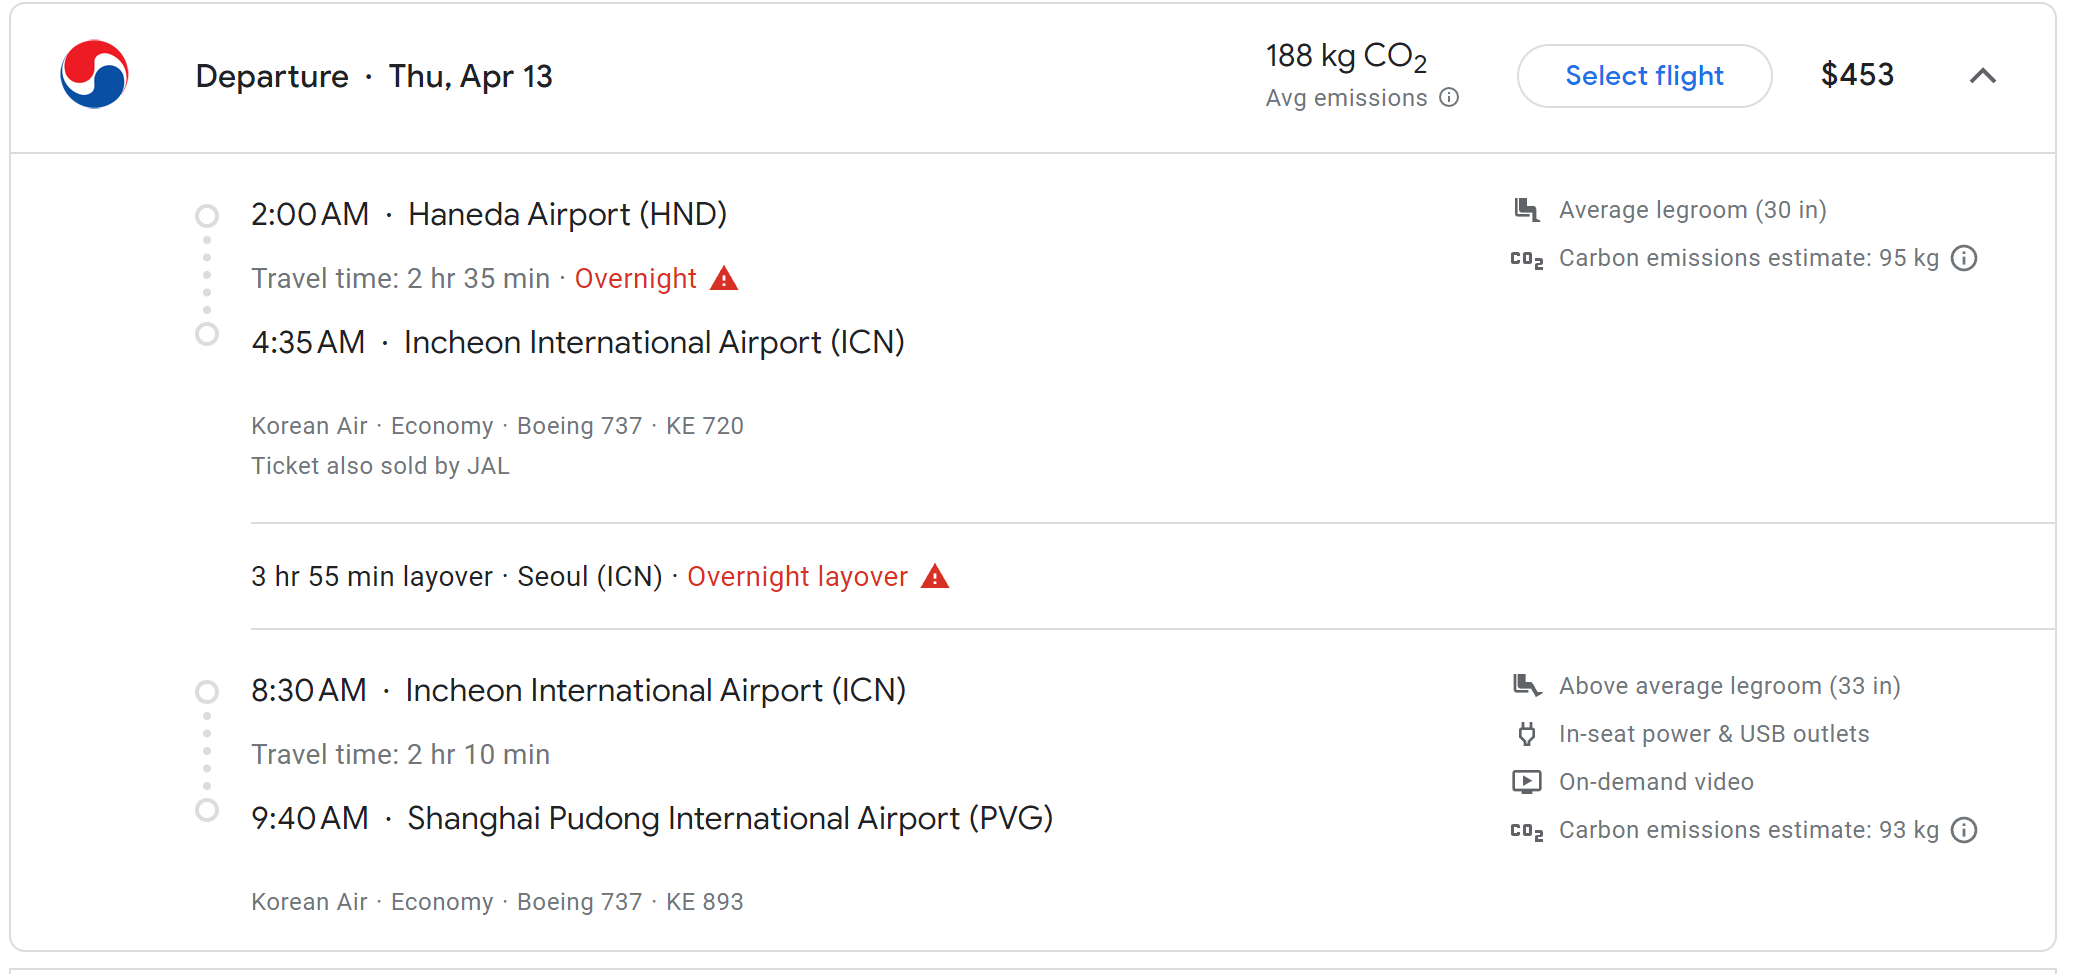Click the red Overnight layover text
This screenshot has height=974, width=2073.
(797, 576)
